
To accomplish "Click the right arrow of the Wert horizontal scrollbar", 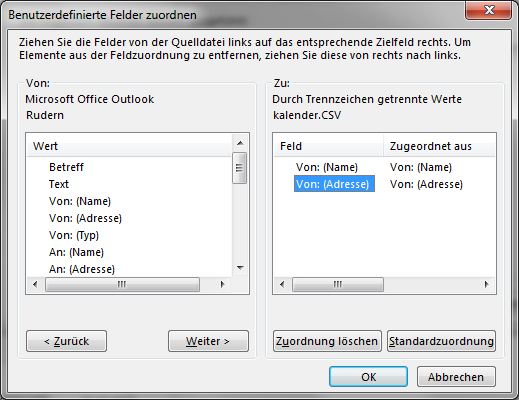I will 223,285.
